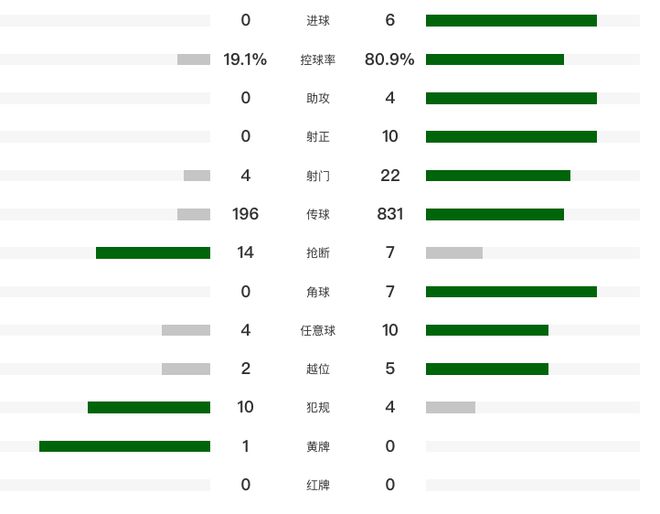Viewport: 660px width, 514px height.
Task: Click the green 80.9% possession bar
Action: click(x=495, y=59)
